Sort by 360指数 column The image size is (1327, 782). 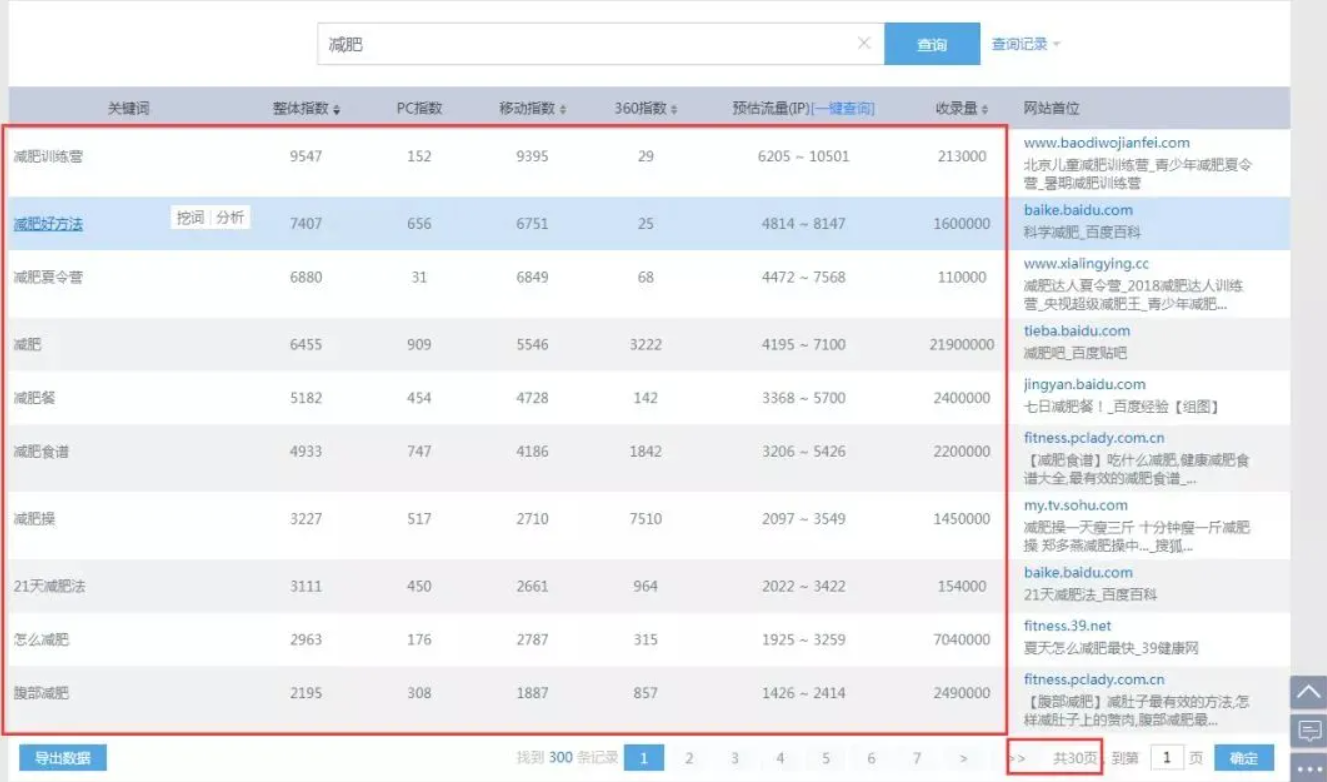tap(646, 108)
